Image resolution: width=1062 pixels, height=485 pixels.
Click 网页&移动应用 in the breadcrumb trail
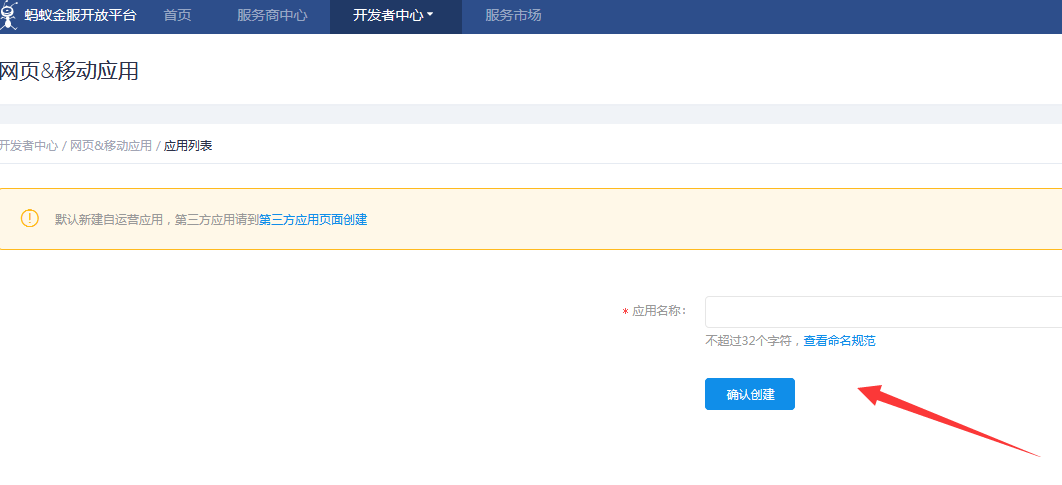(x=111, y=146)
